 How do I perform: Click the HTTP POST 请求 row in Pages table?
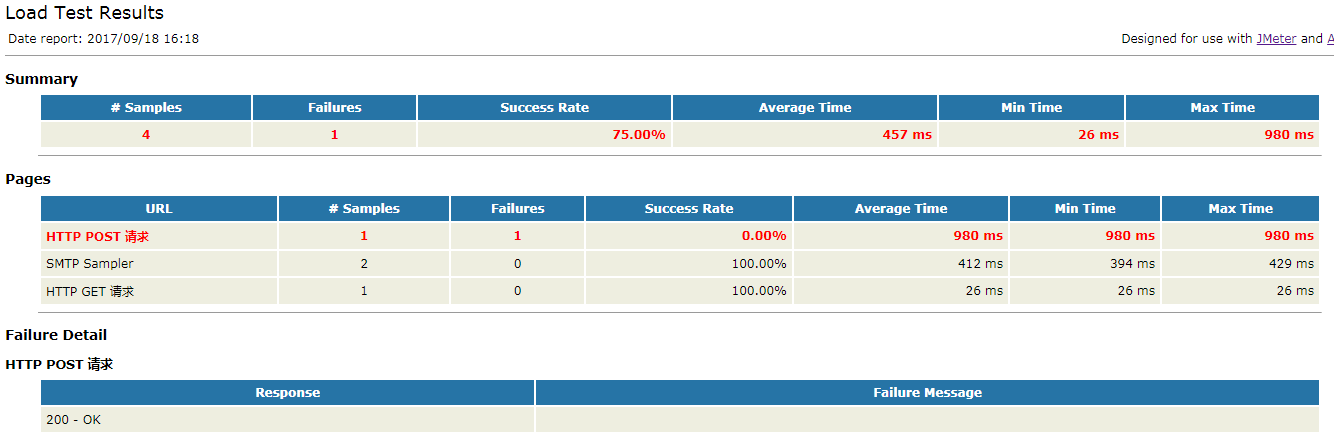click(x=680, y=236)
